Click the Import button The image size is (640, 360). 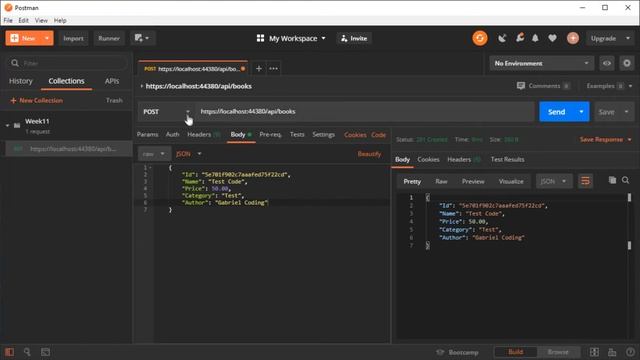(73, 38)
